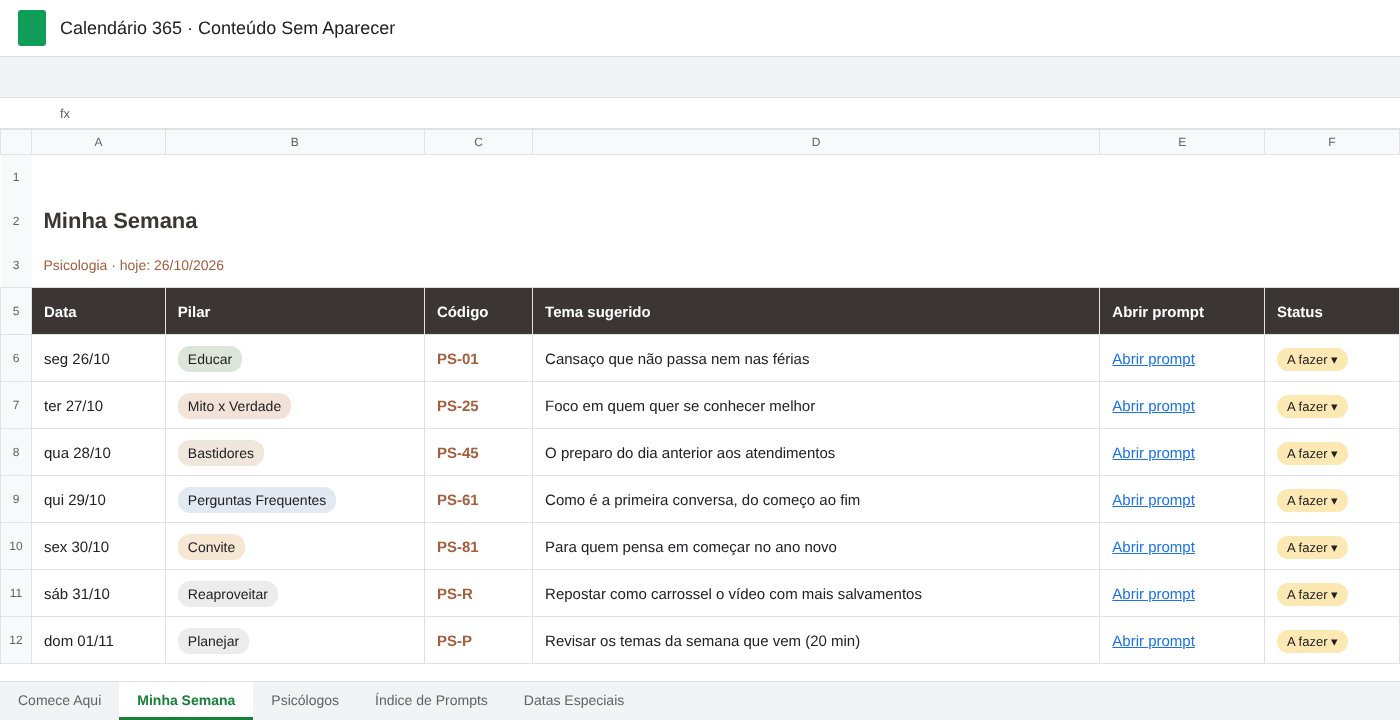Click the Status column header cell

[1332, 311]
